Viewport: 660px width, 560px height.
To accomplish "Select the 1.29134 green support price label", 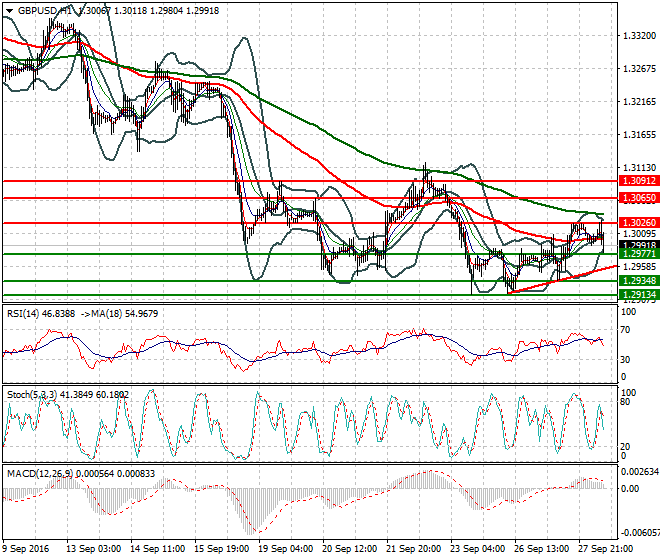I will click(639, 295).
